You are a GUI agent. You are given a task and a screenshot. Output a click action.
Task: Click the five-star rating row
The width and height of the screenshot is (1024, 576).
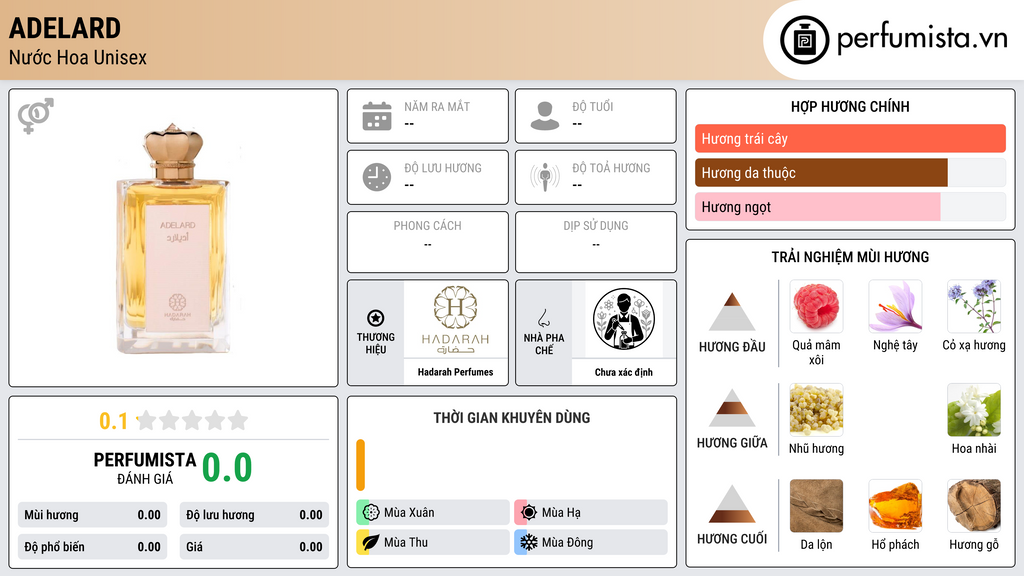(193, 421)
